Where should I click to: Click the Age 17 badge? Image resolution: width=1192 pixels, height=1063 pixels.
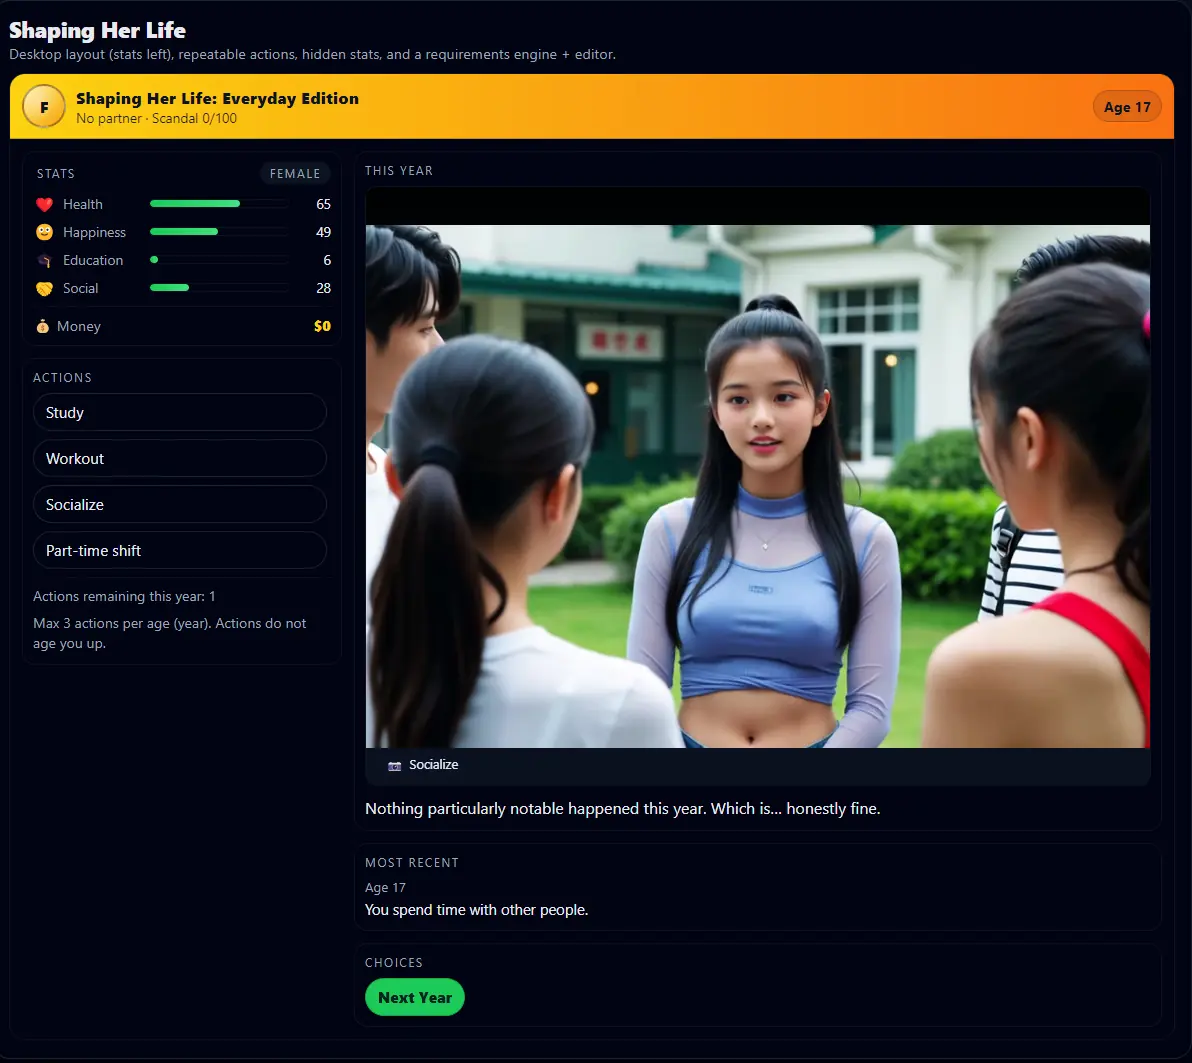click(x=1127, y=107)
